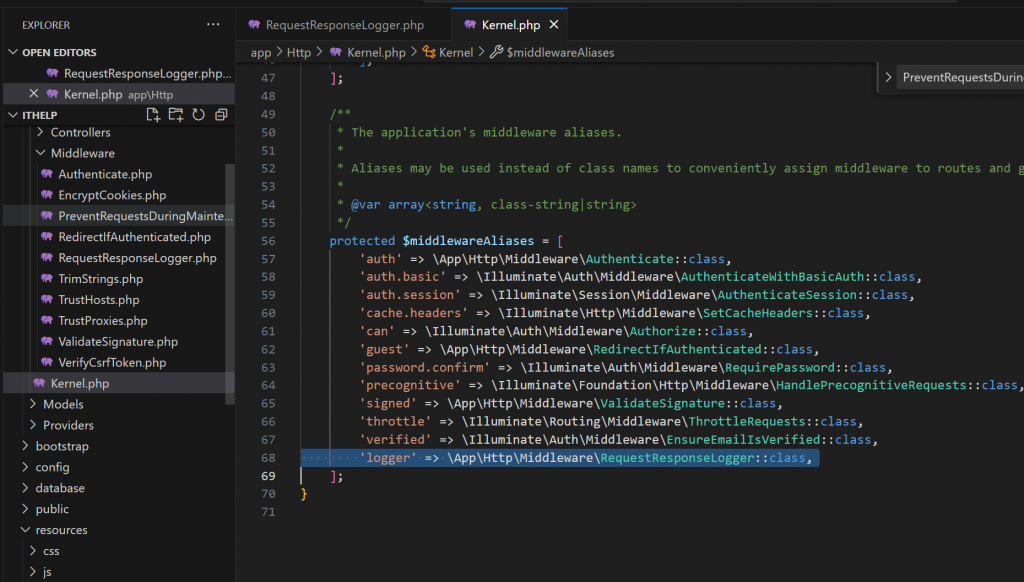Image resolution: width=1024 pixels, height=582 pixels.
Task: Click line number 56 in the gutter
Action: pyautogui.click(x=268, y=241)
